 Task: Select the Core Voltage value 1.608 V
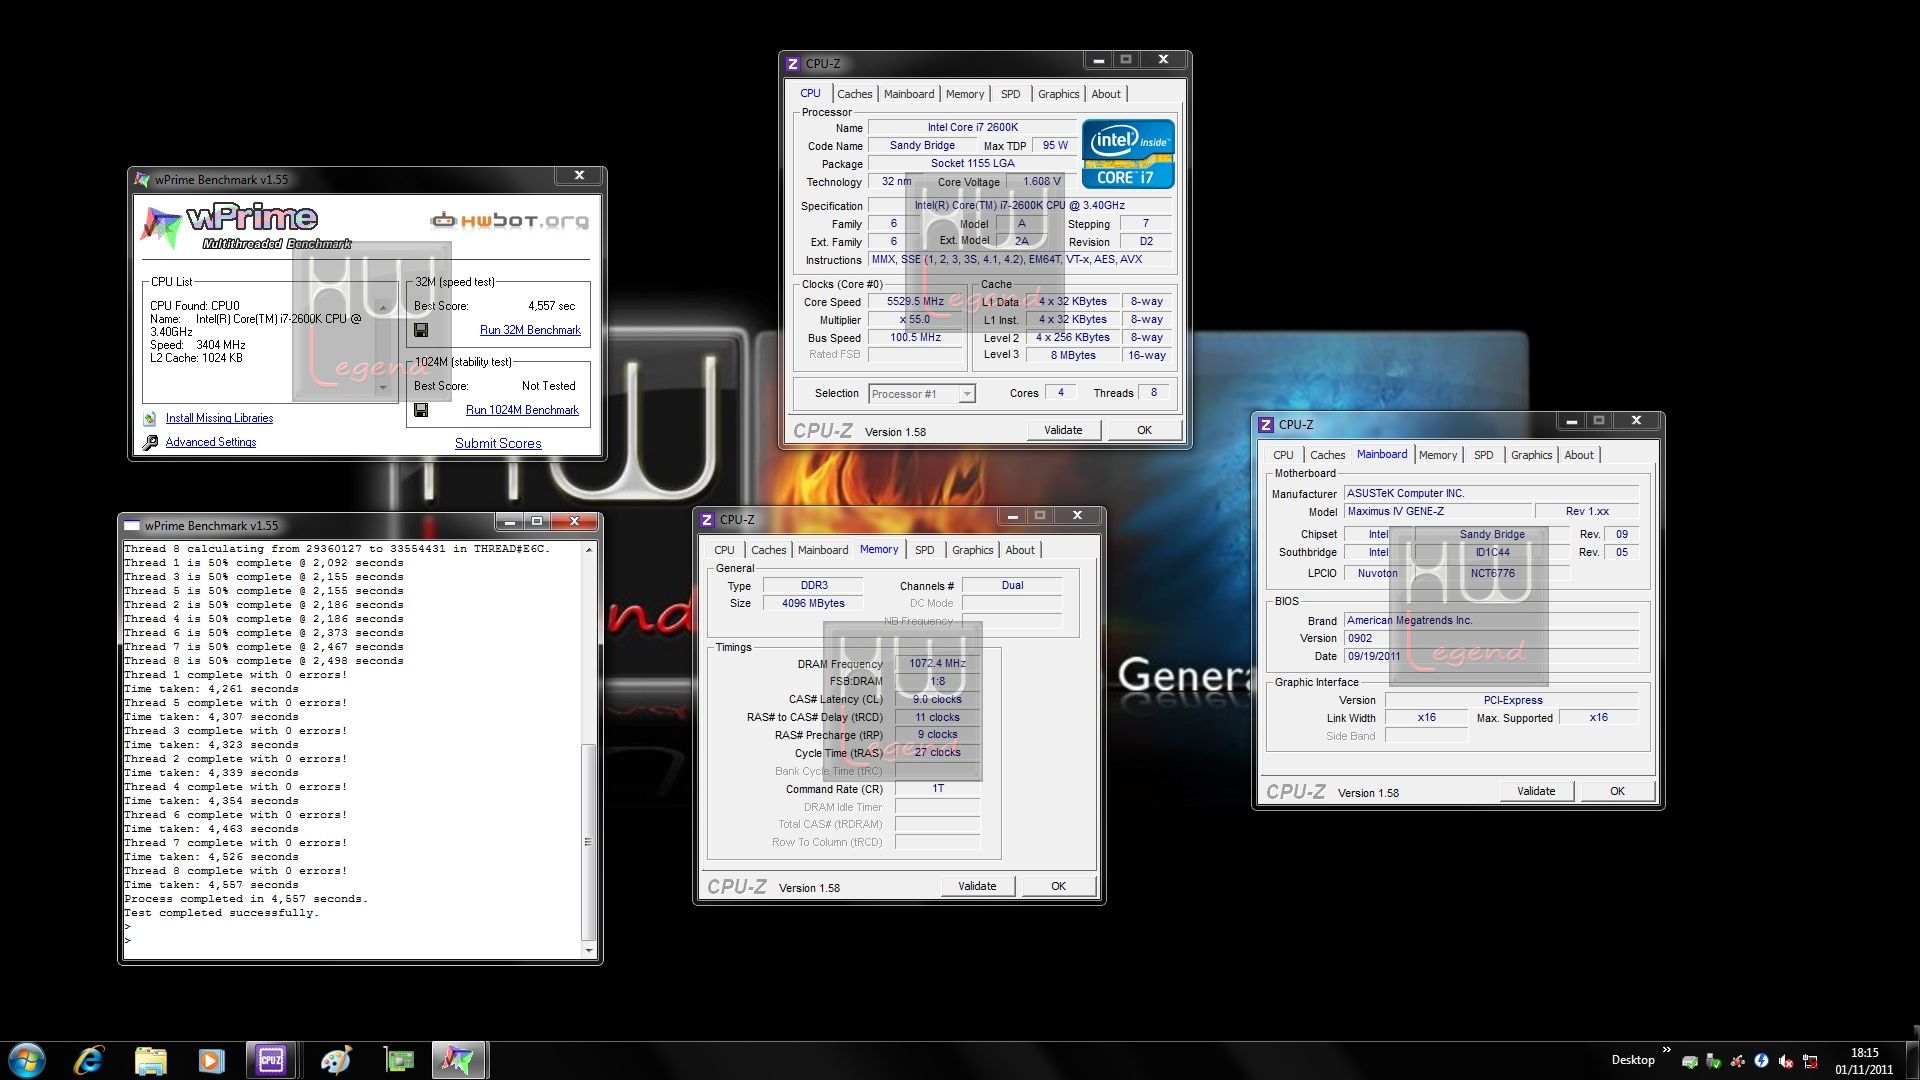point(1041,182)
